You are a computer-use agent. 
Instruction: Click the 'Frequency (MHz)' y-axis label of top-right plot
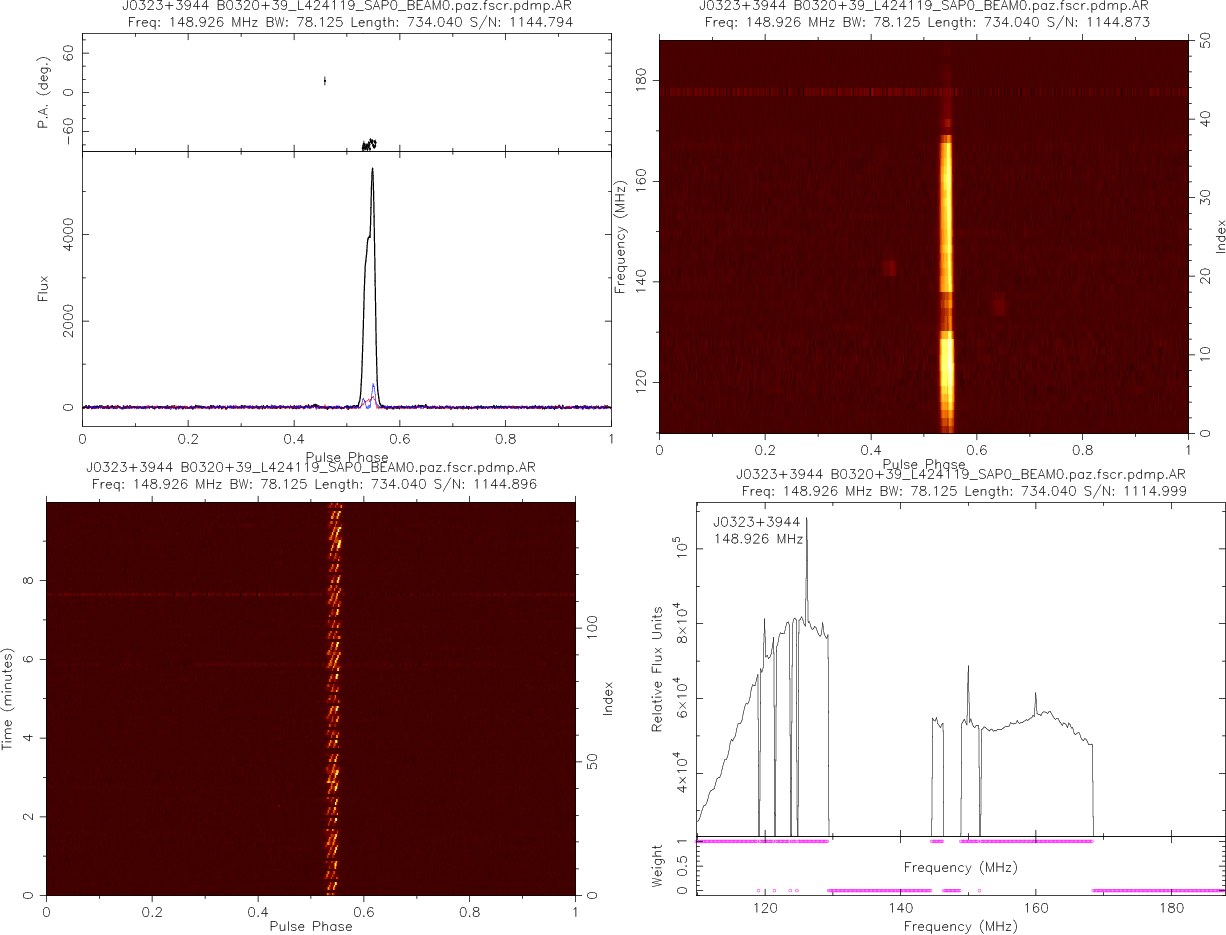[x=621, y=237]
